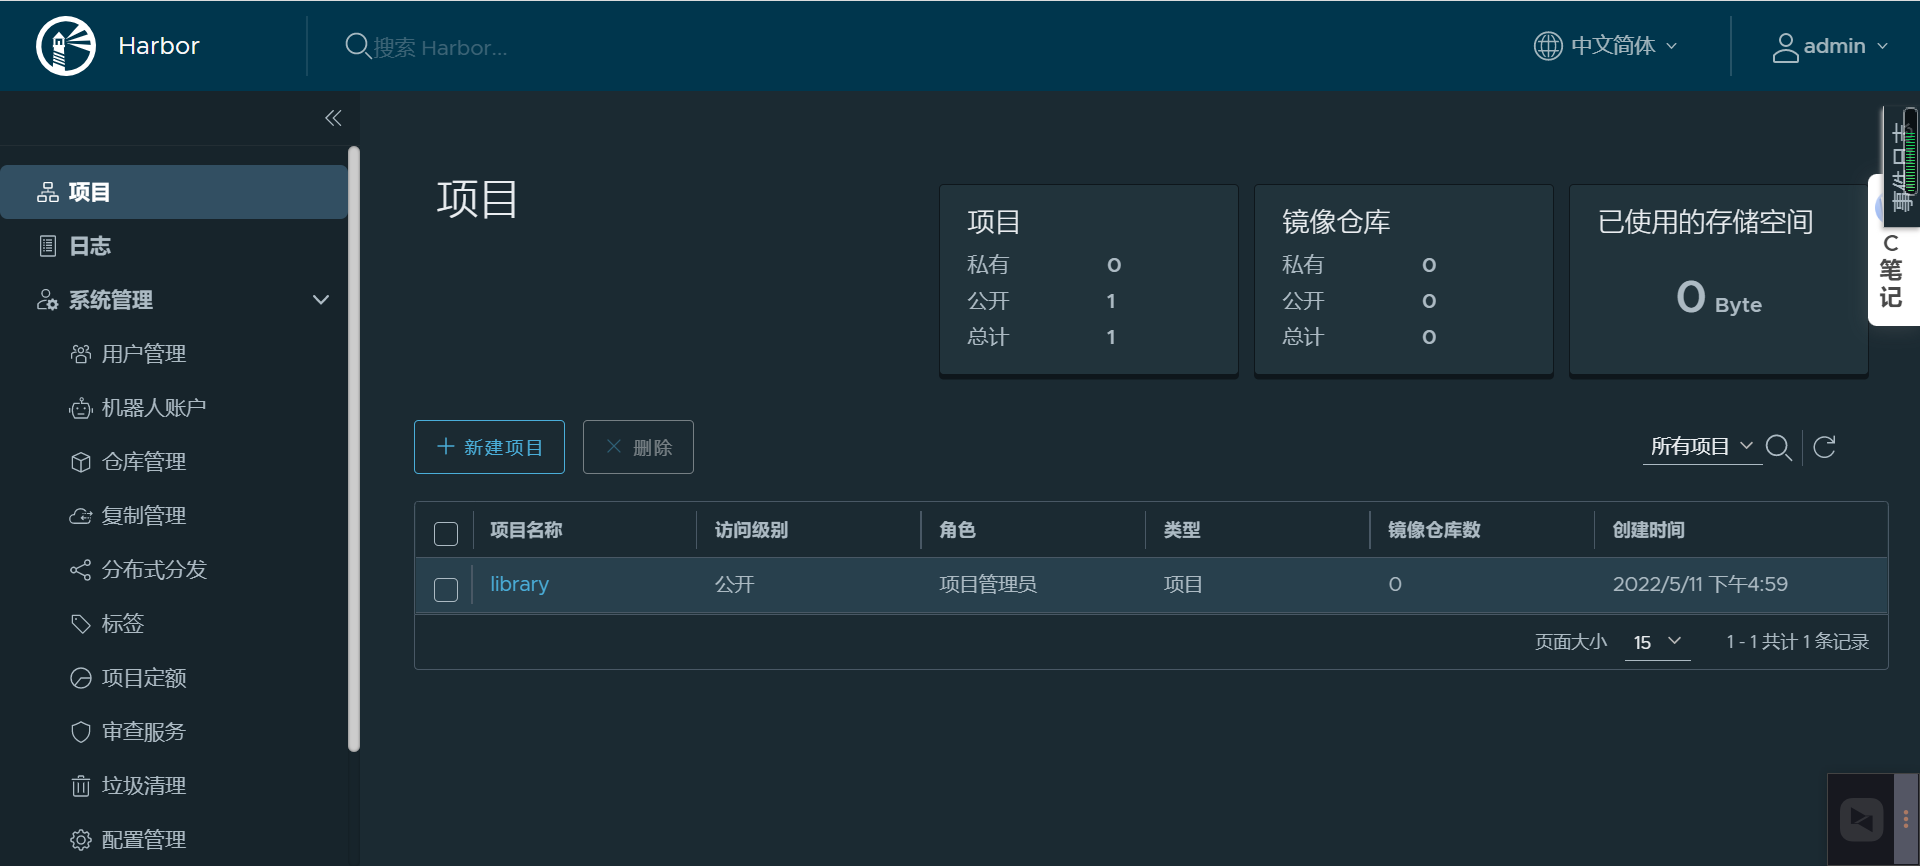Click the 审查服务 shield icon
Screen dimensions: 1920x866
pos(81,732)
